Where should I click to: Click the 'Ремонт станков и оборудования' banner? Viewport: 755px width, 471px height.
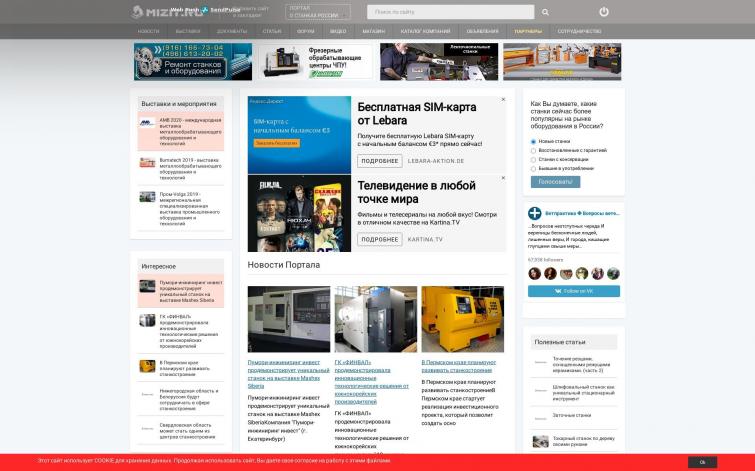click(x=193, y=62)
